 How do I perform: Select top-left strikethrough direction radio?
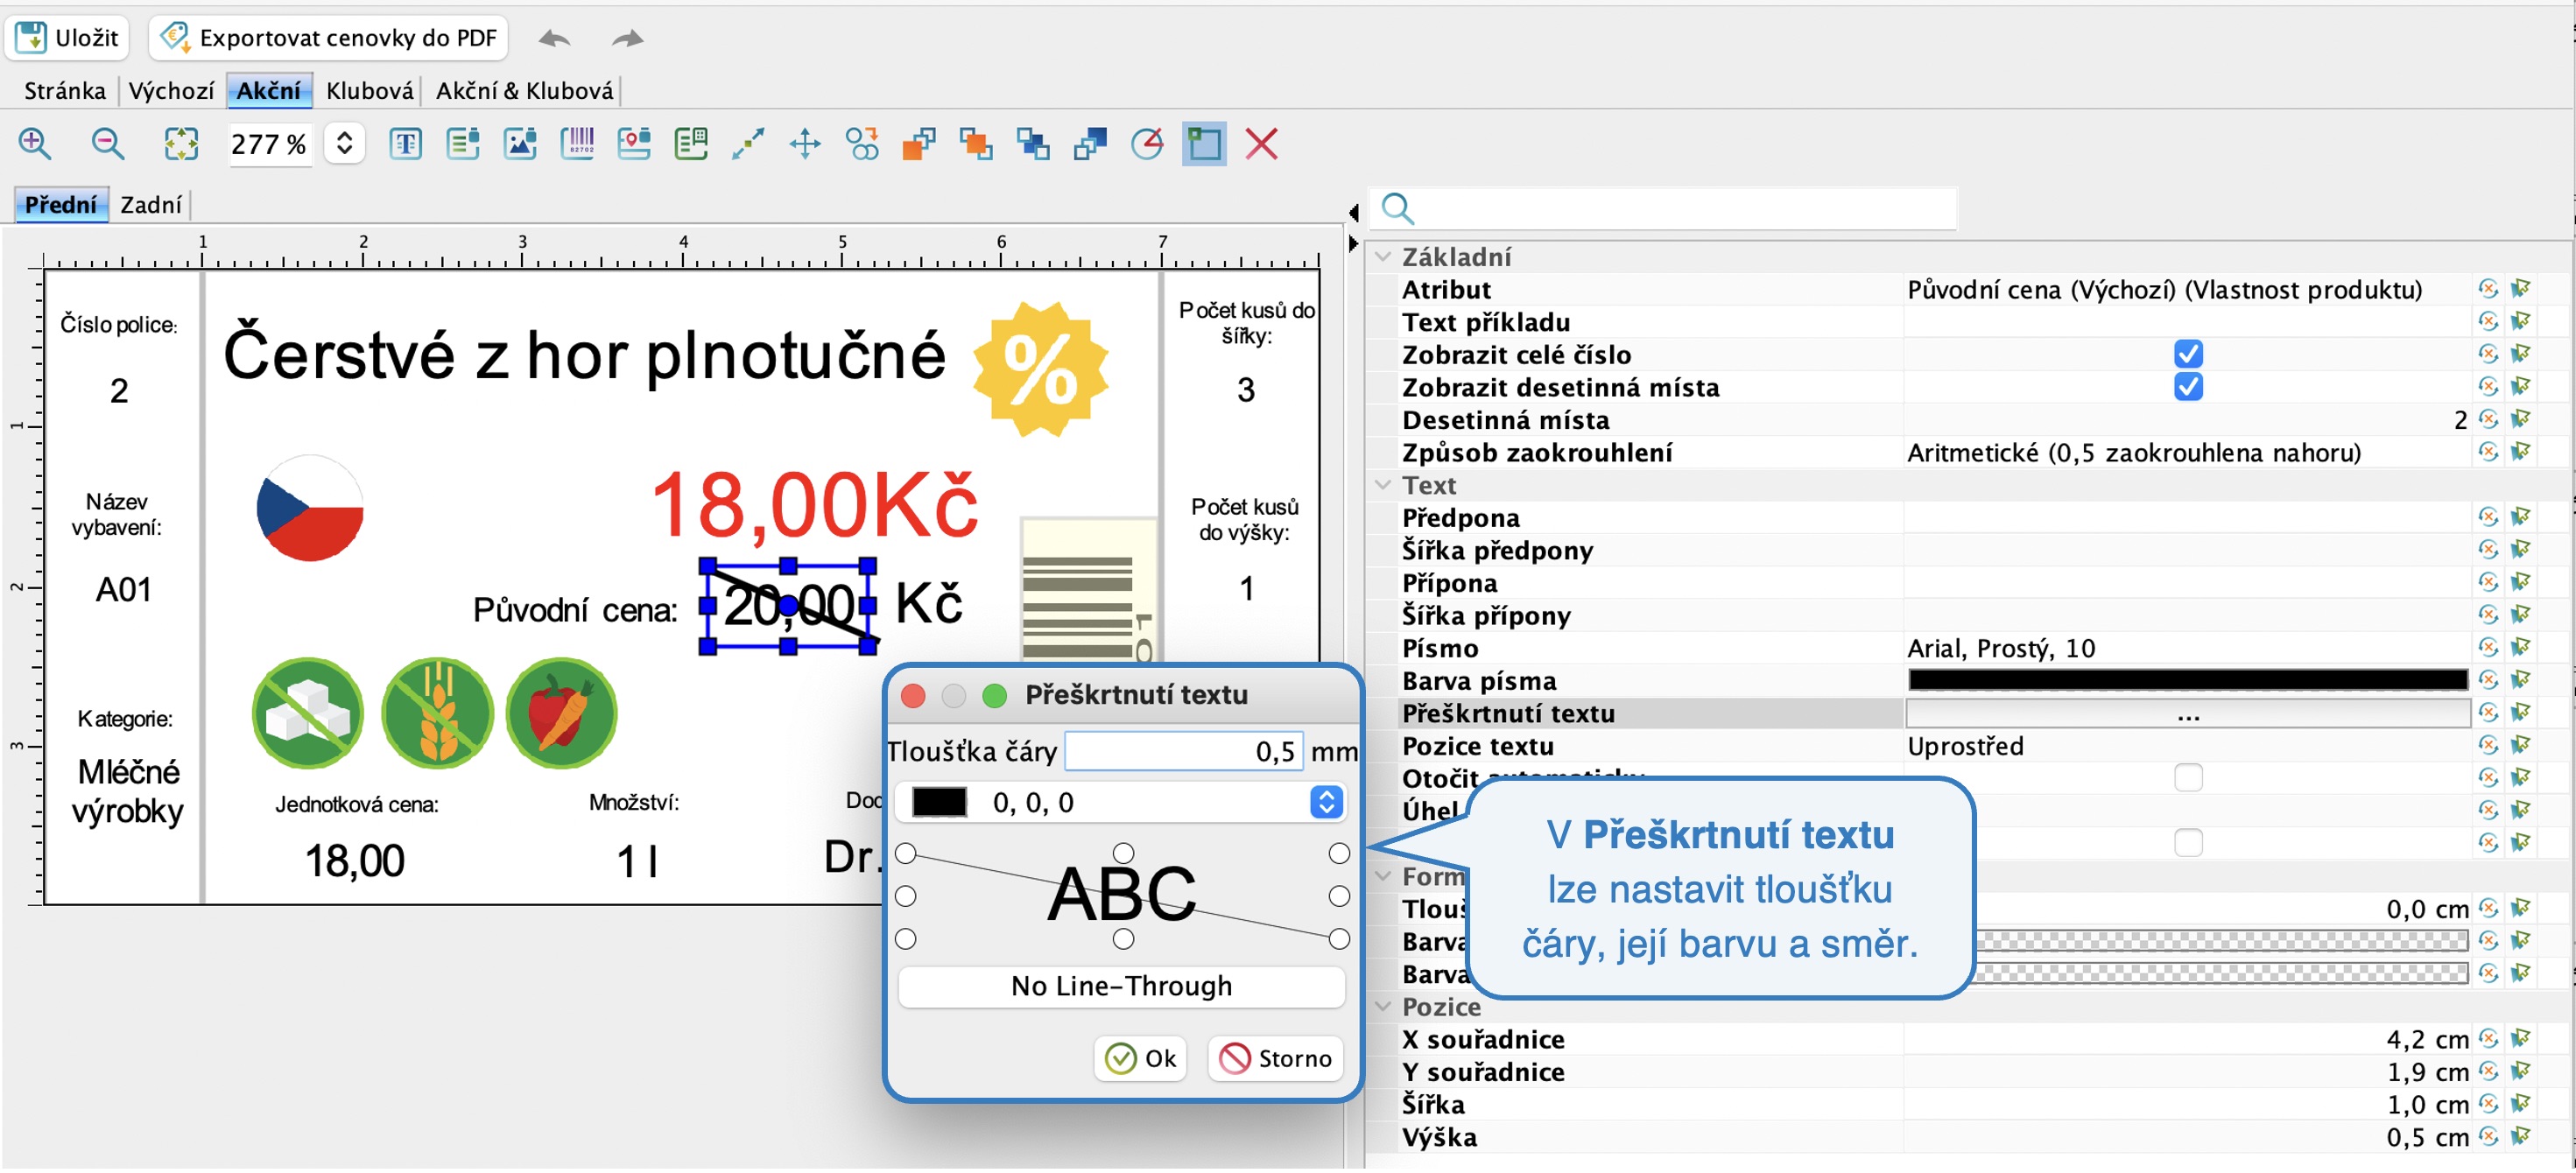click(x=906, y=854)
